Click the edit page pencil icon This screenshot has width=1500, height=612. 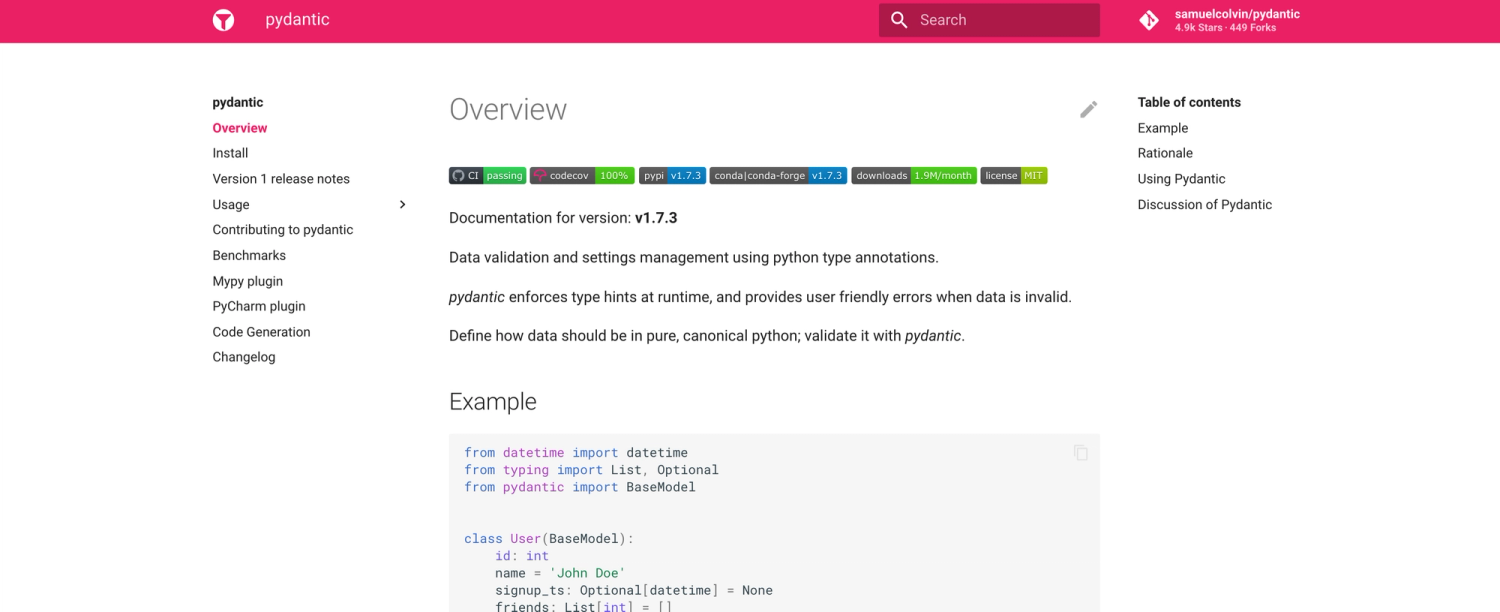1089,110
